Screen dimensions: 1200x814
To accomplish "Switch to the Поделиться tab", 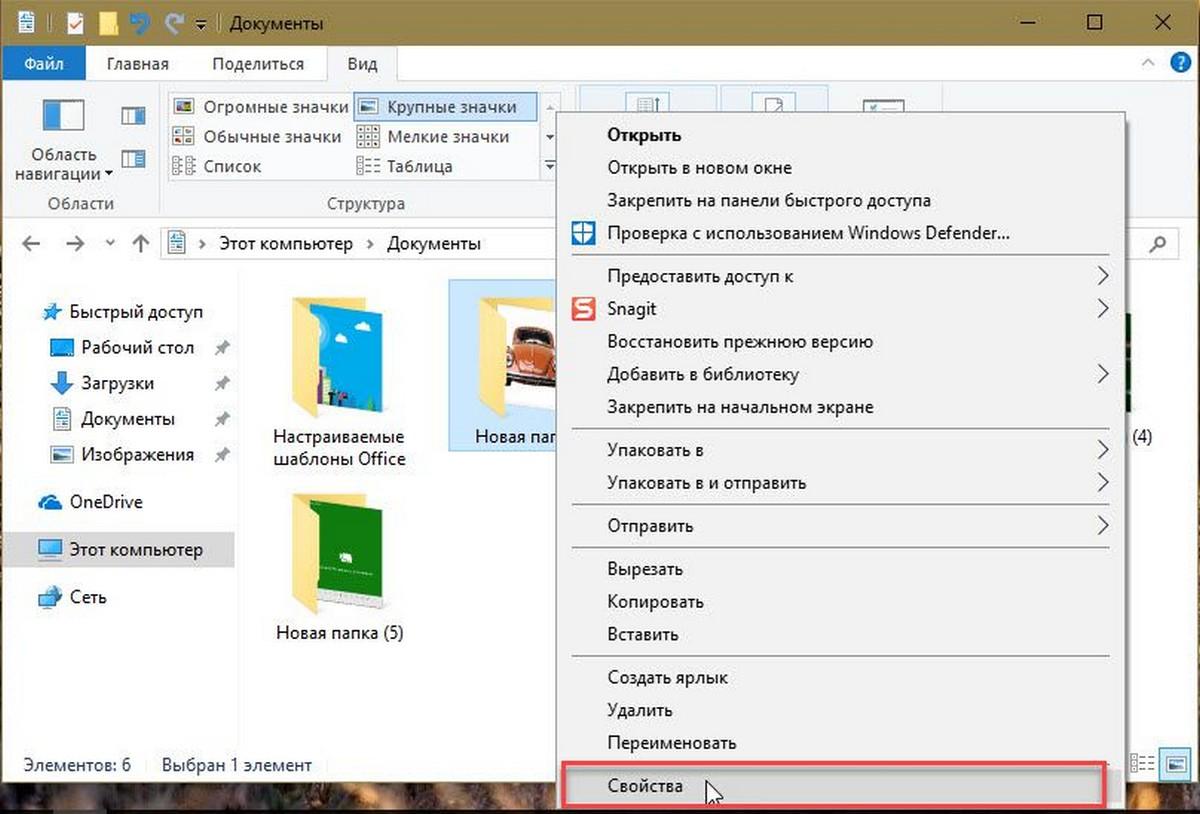I will tap(258, 64).
